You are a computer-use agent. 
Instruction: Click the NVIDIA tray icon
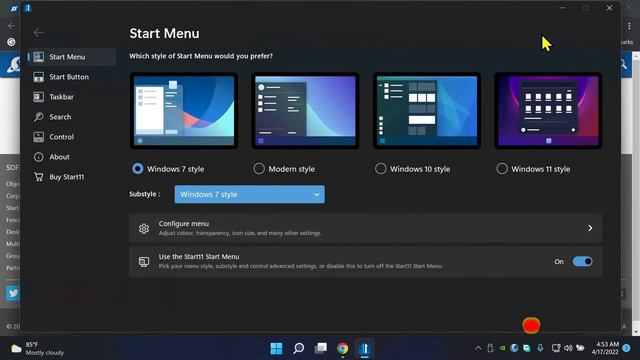pyautogui.click(x=502, y=348)
